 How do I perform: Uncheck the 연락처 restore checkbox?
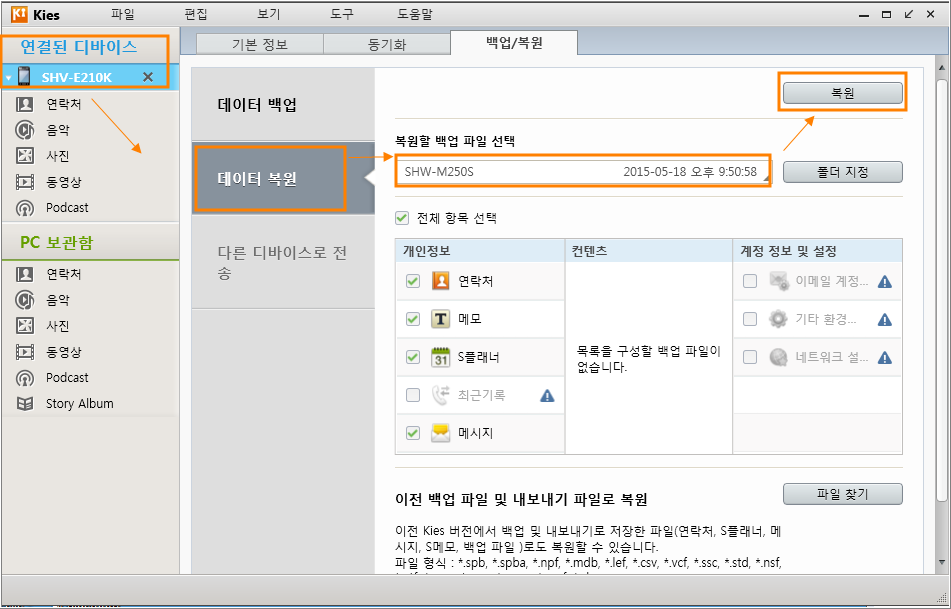[x=413, y=281]
